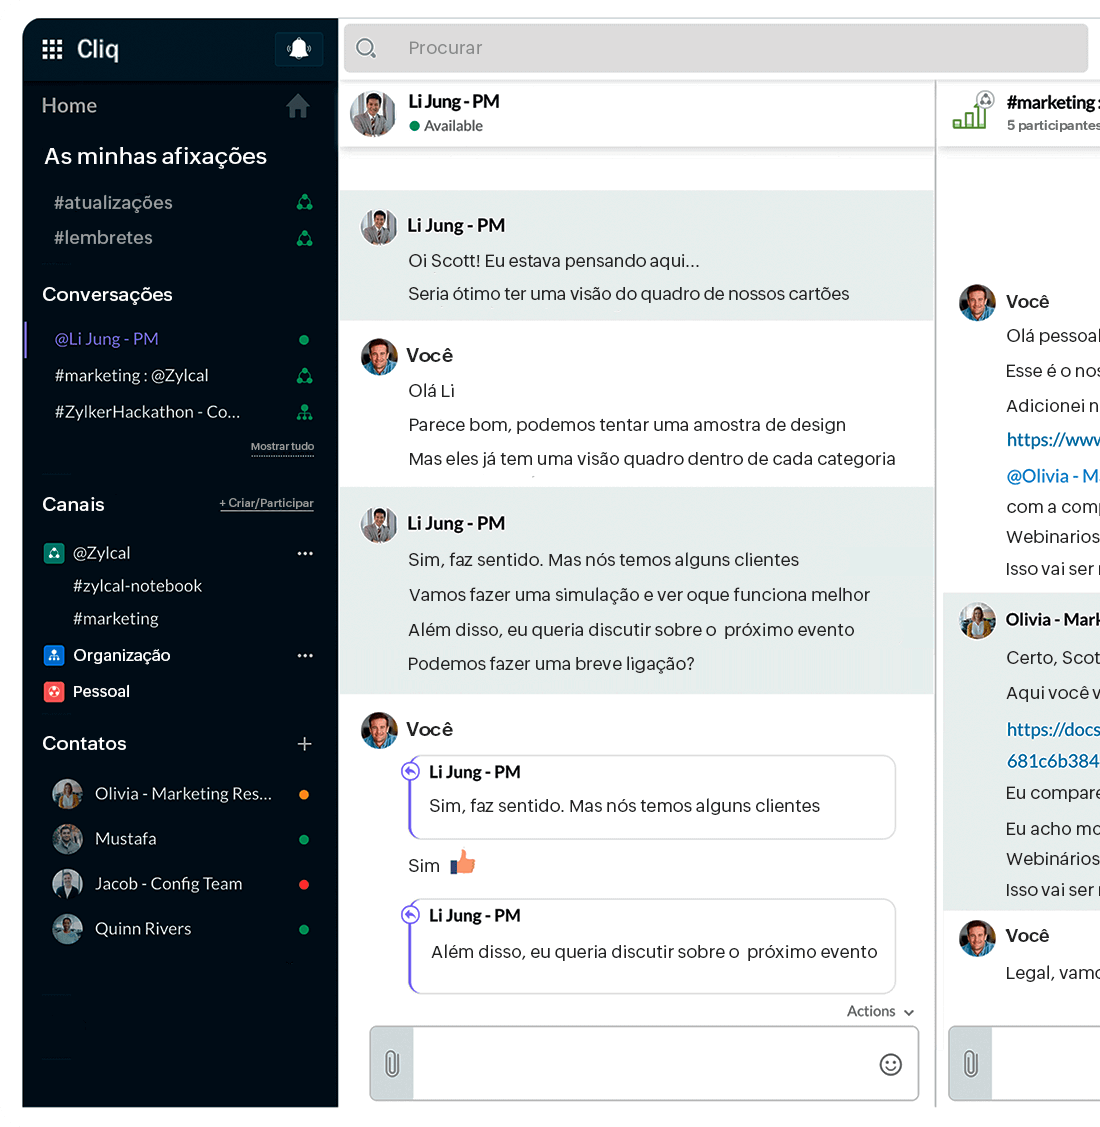The image size is (1100, 1127).
Task: Click Jacob's avatar in Contatos
Action: 68,884
